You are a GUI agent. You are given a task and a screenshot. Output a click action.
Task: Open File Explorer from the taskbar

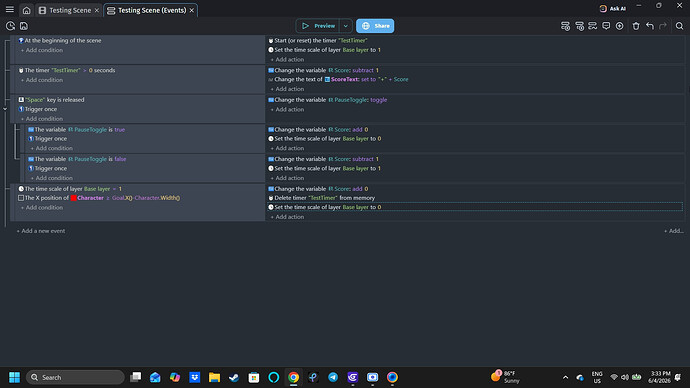[x=214, y=377]
